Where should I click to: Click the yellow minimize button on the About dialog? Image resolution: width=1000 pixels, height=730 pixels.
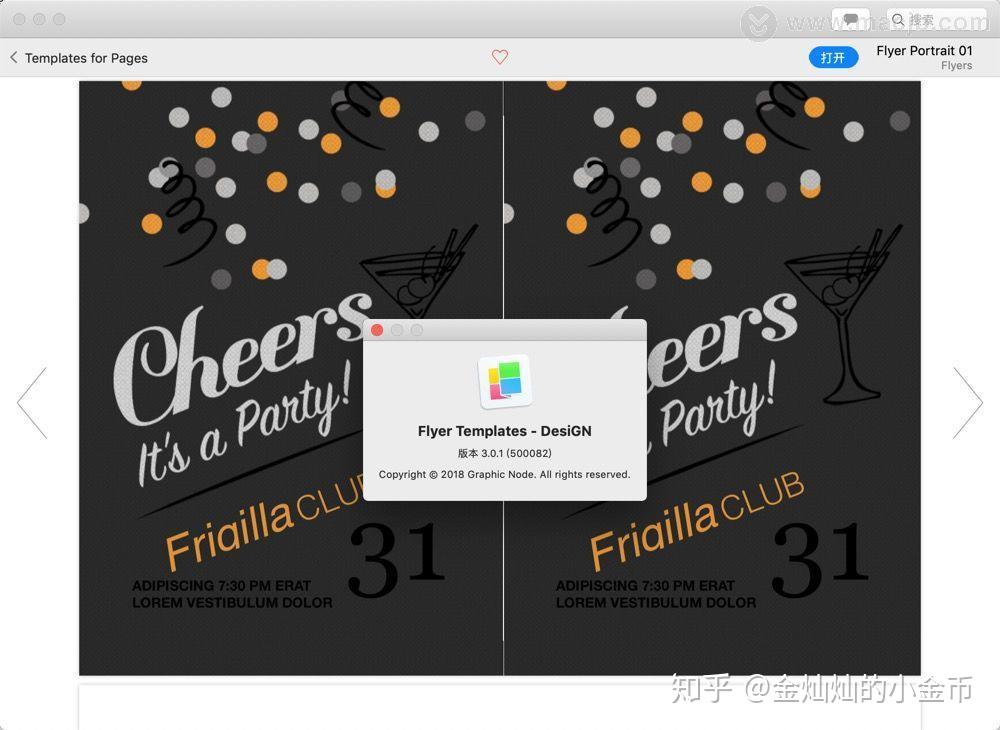pos(397,330)
